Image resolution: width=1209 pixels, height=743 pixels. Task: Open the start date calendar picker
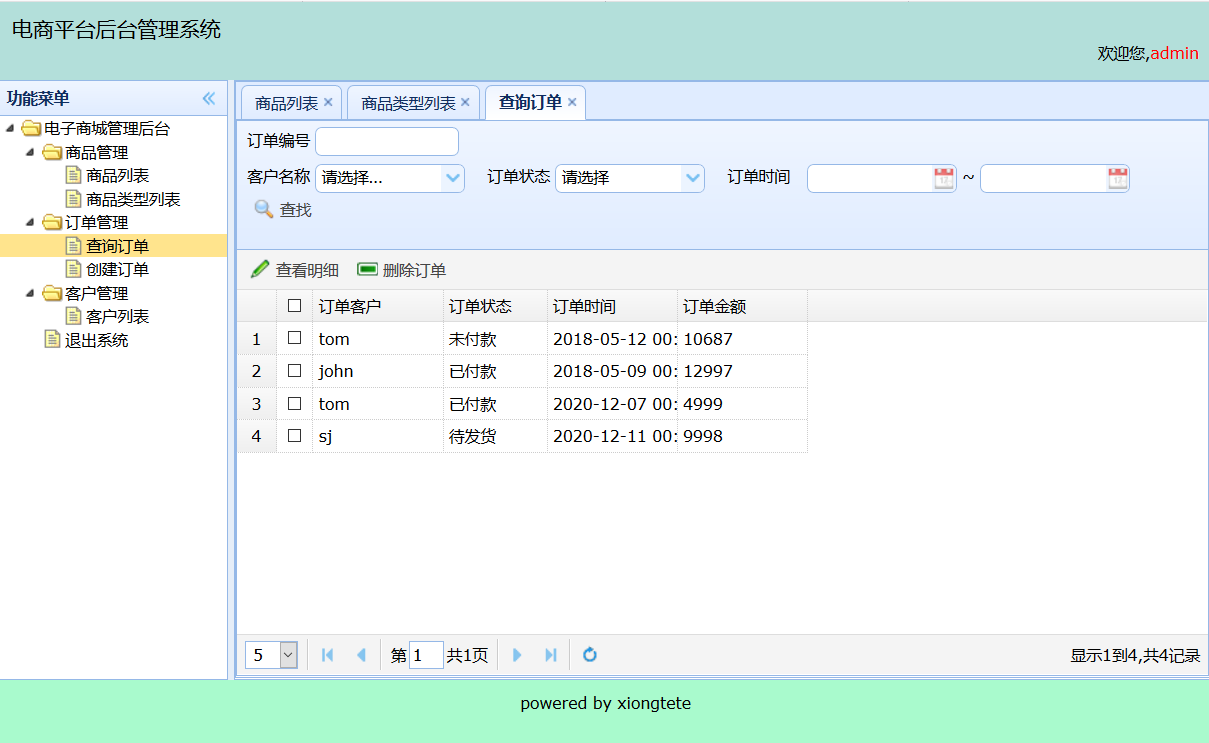[x=944, y=179]
